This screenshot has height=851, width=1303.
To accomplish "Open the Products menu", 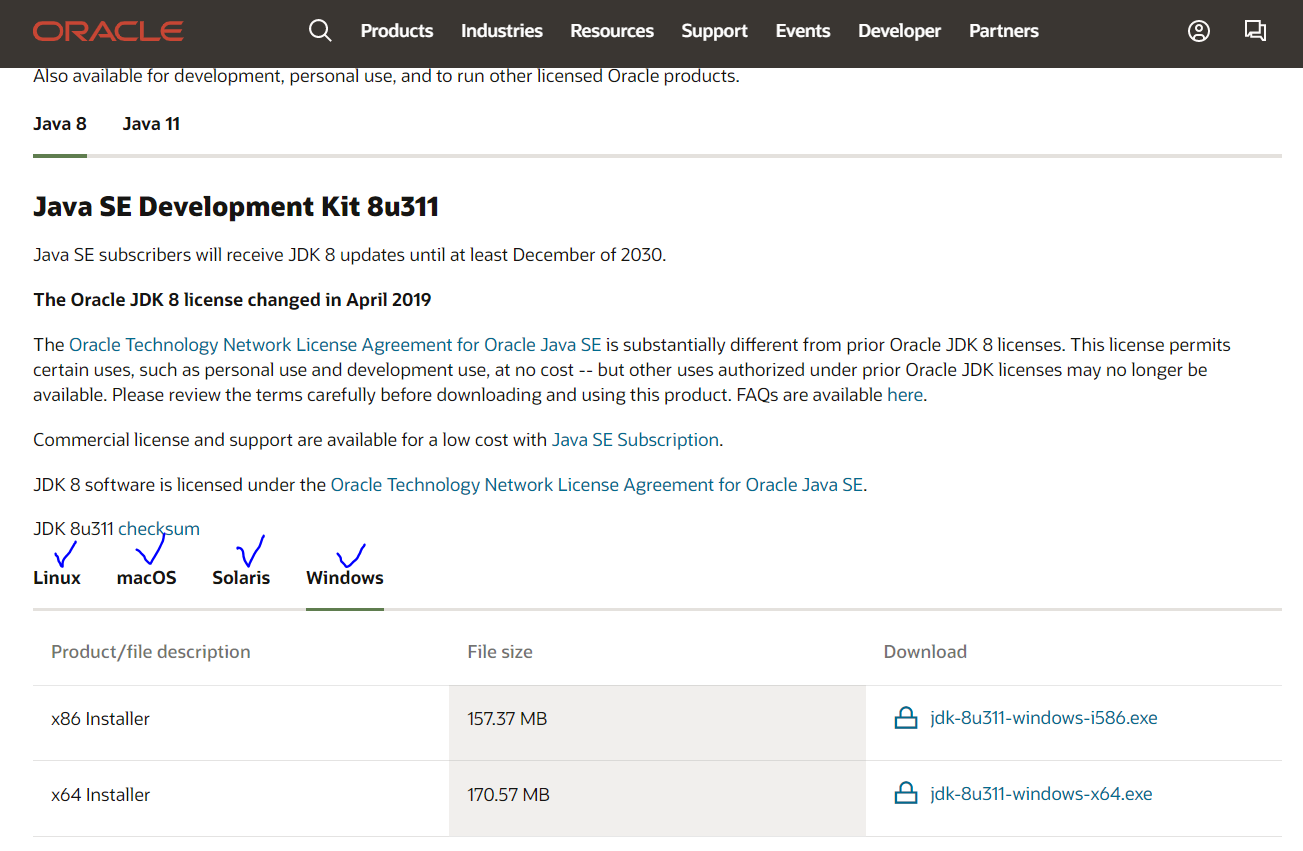I will (x=397, y=31).
